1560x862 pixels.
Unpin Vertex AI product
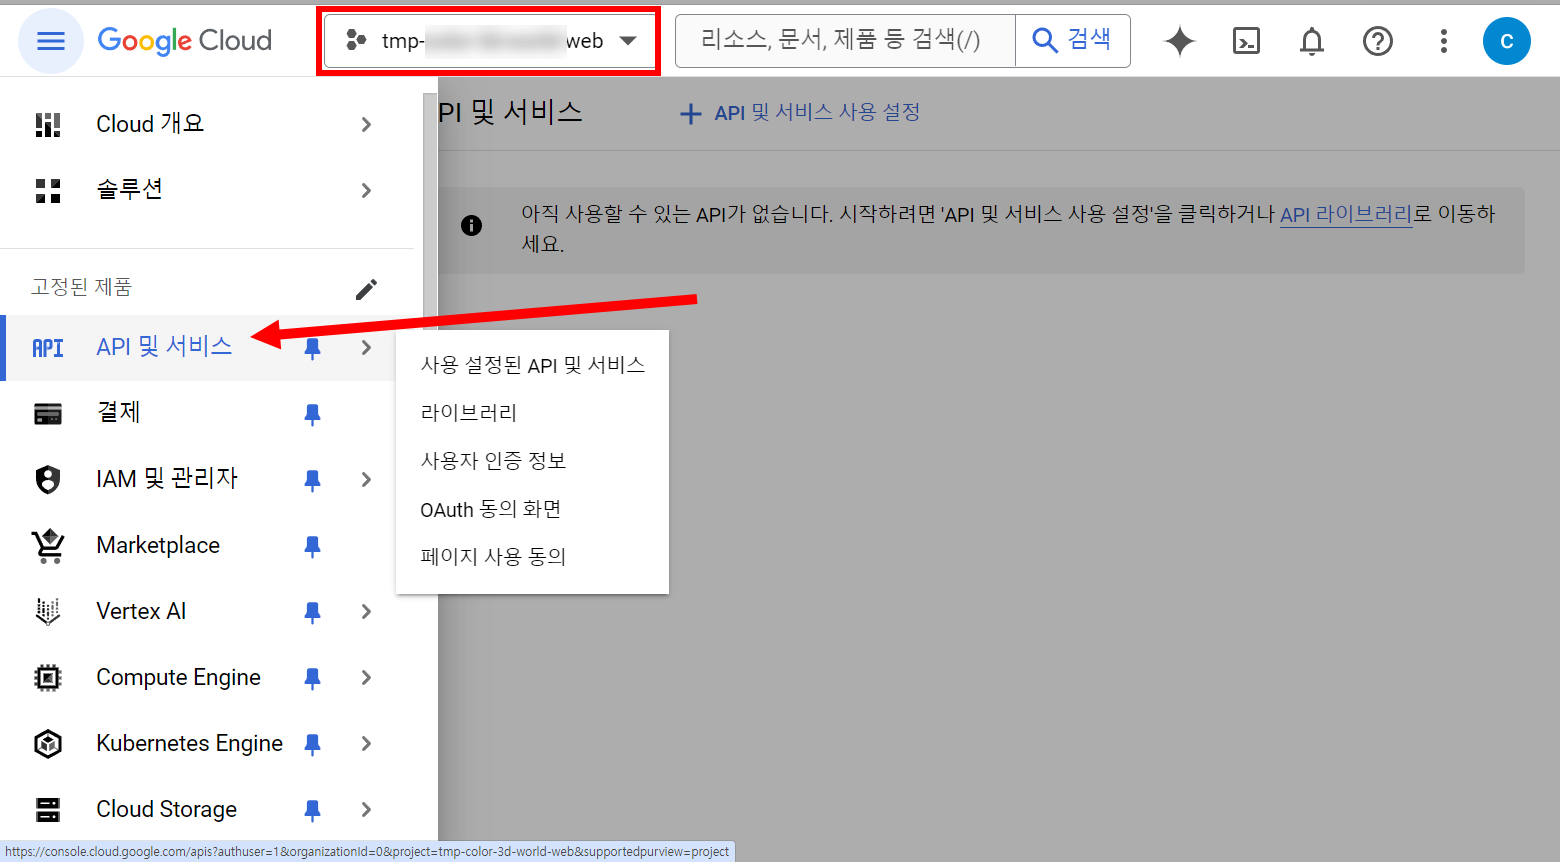pos(312,612)
